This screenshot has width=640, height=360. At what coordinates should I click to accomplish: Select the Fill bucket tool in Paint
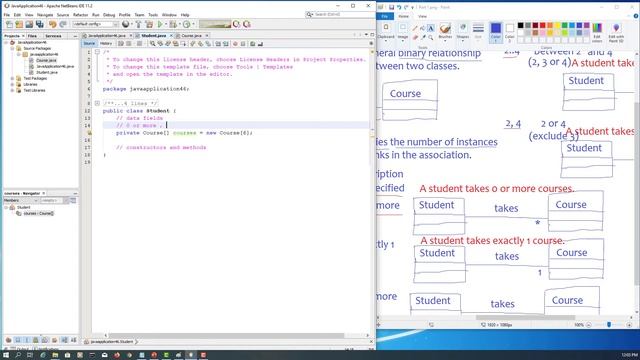423,28
